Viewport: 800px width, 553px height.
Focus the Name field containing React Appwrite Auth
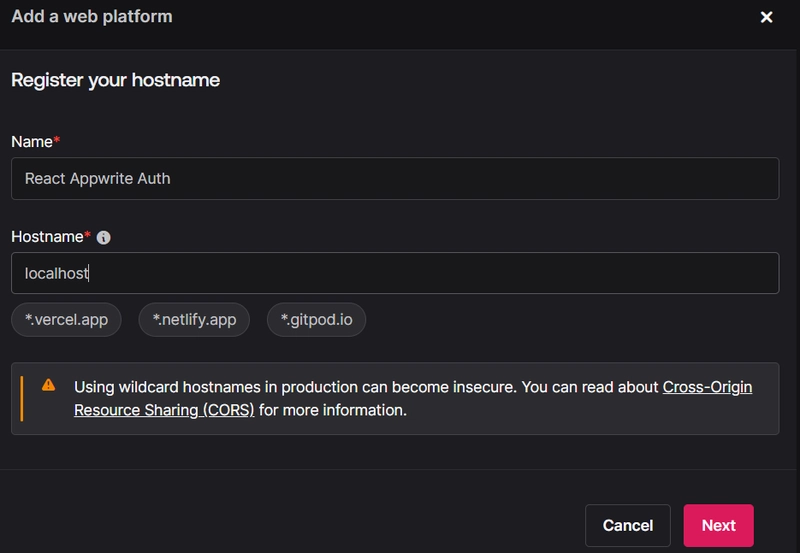click(395, 179)
